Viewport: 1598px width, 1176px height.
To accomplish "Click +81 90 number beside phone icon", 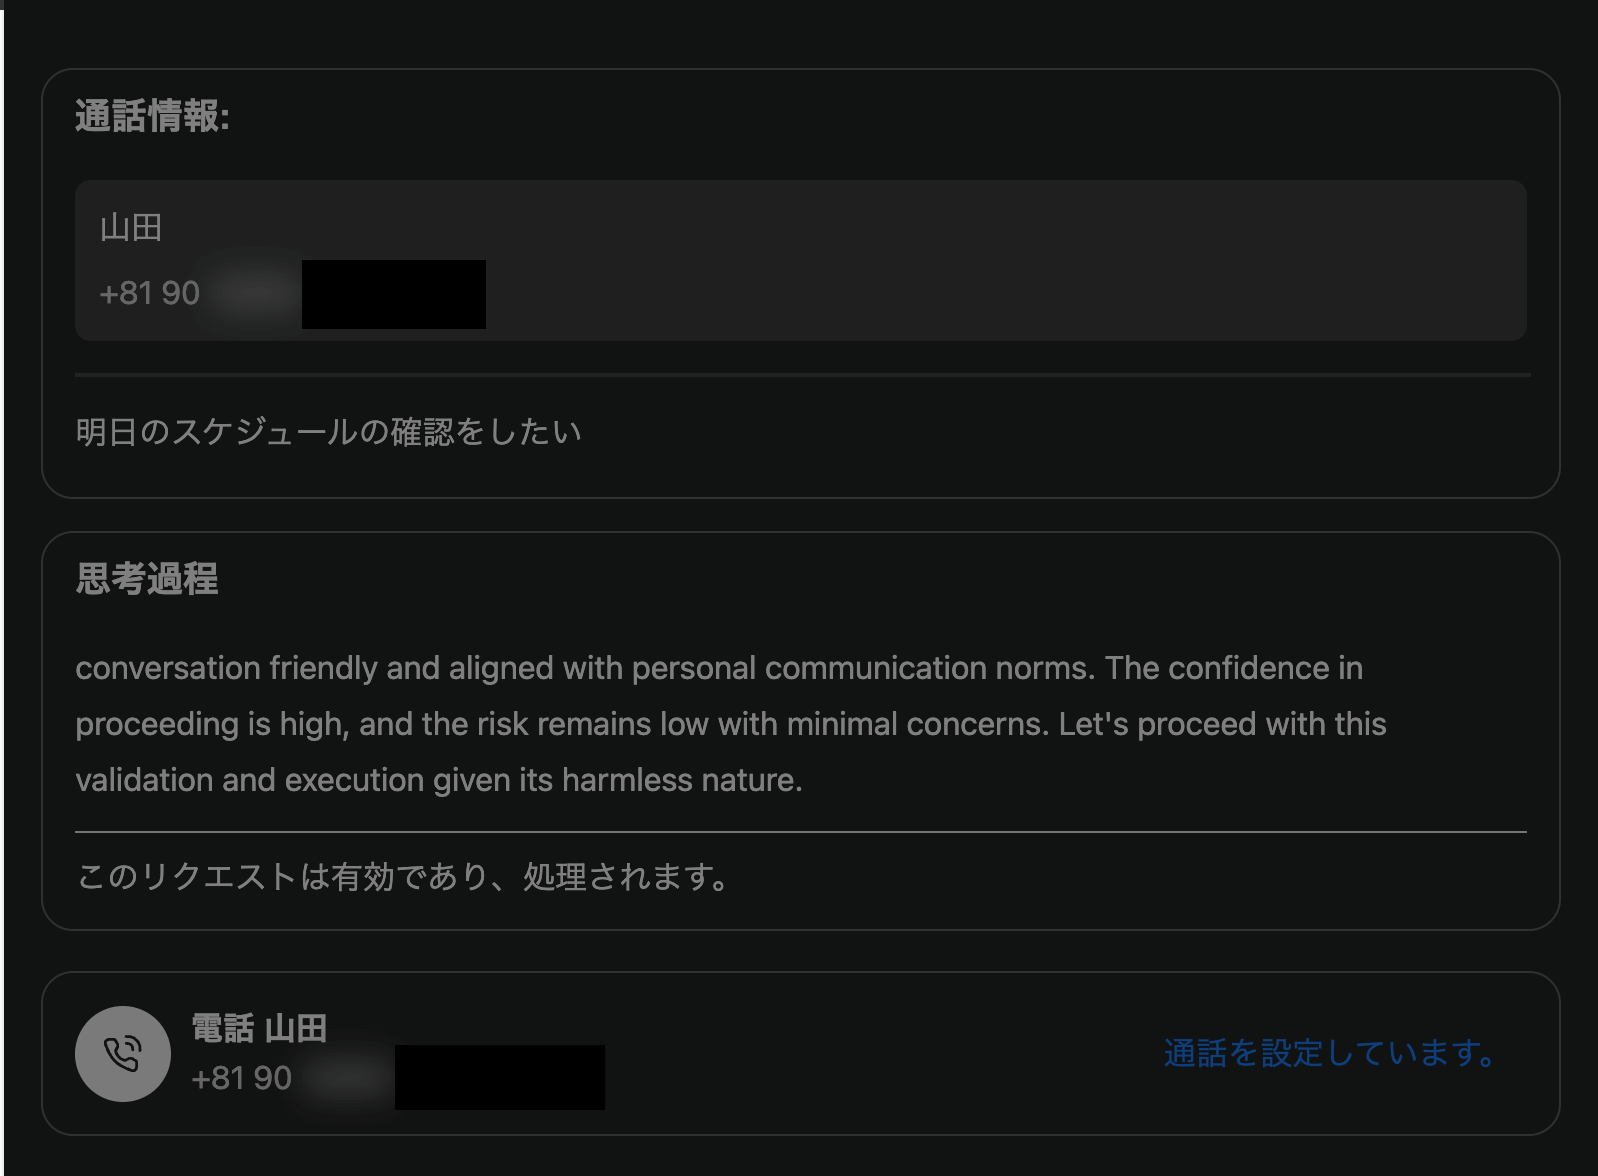I will click(x=241, y=1078).
